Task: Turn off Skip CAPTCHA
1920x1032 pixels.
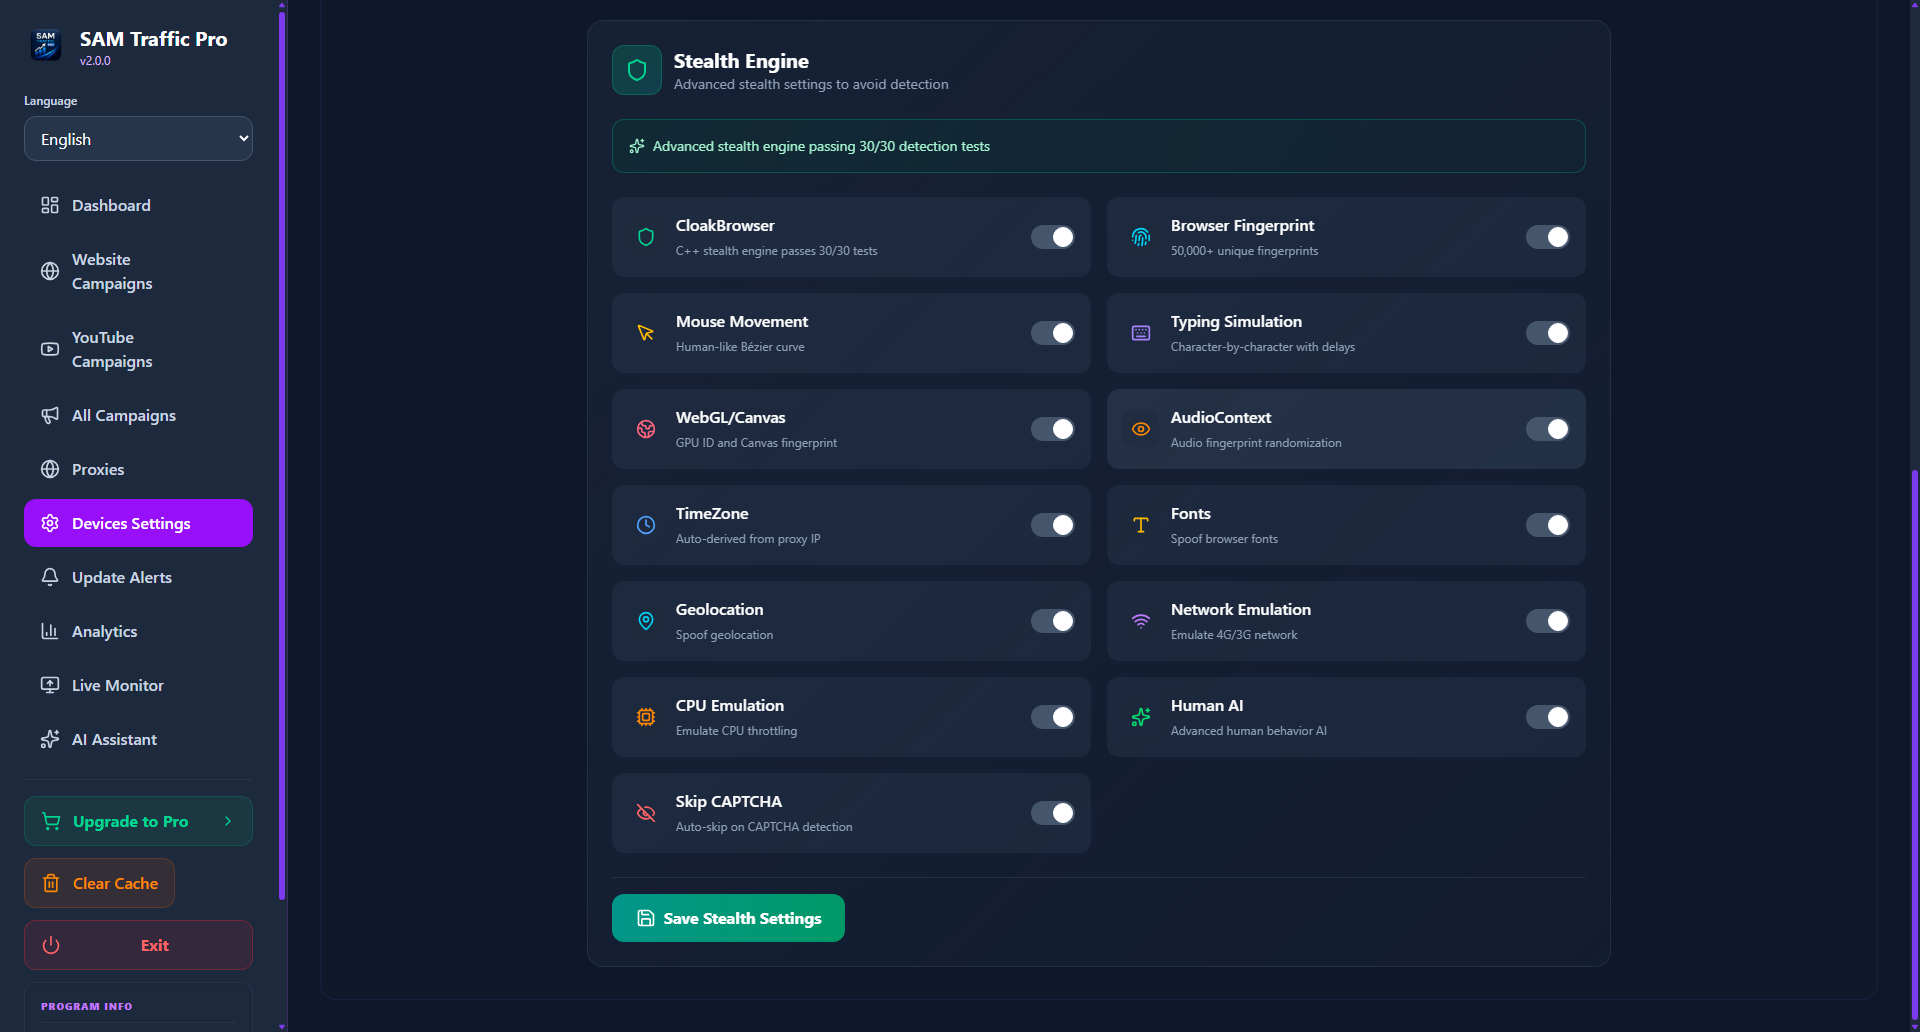Action: pyautogui.click(x=1052, y=813)
